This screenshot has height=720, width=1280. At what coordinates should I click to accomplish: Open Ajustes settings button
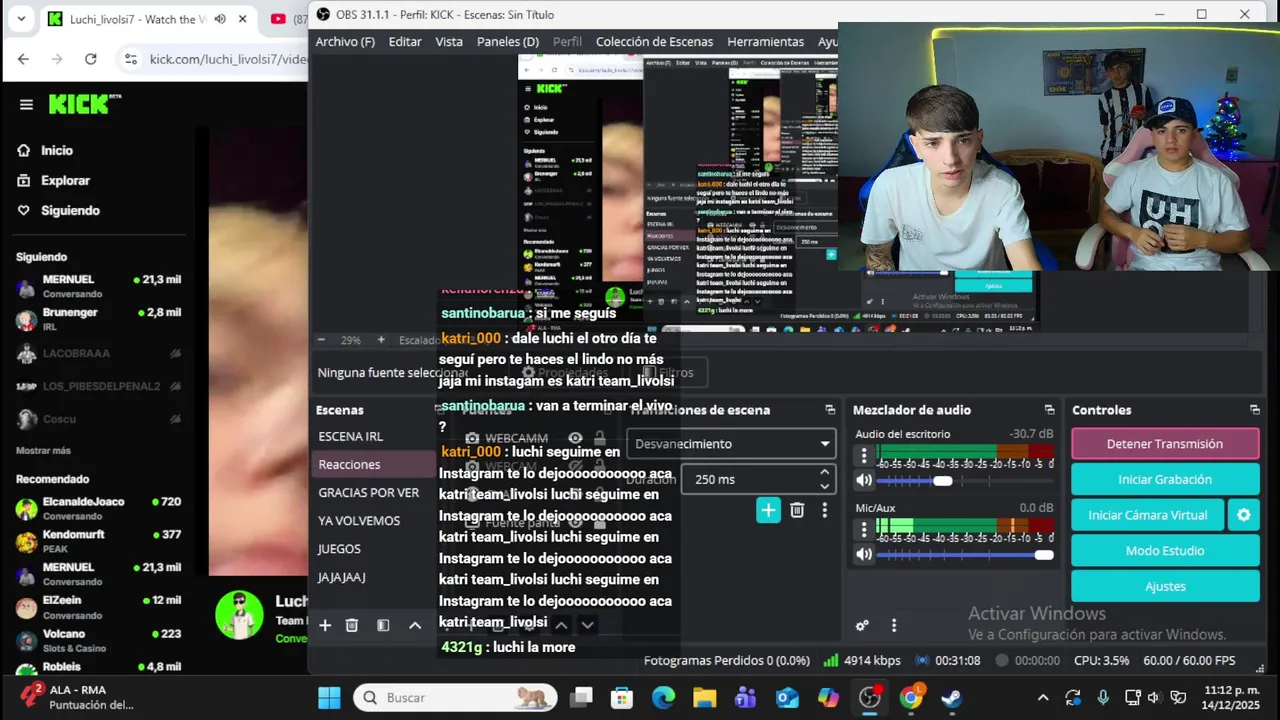pos(1165,586)
